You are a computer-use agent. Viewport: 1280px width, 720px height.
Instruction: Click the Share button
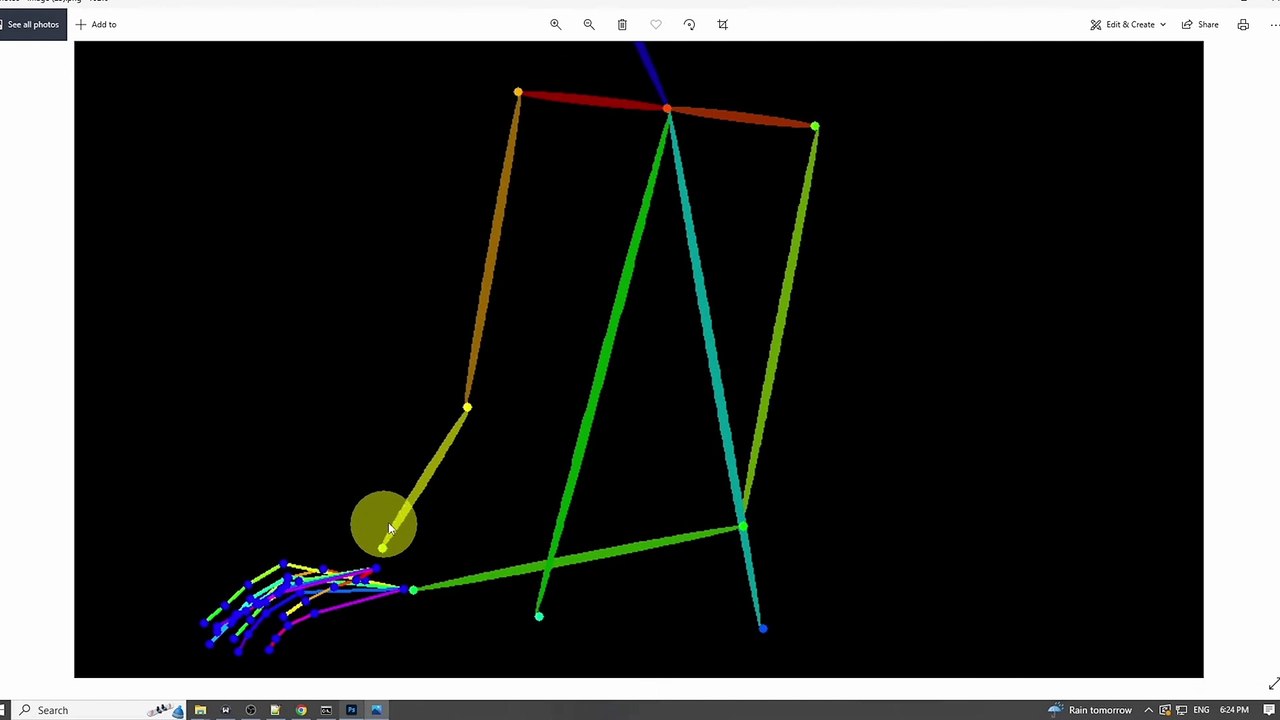(x=1200, y=24)
